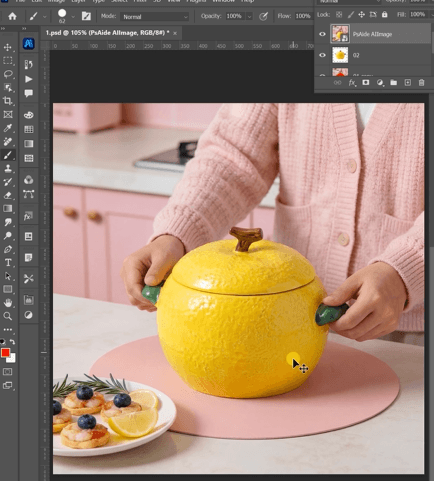Viewport: 434px width, 481px height.
Task: Link the selected layers
Action: [x=338, y=83]
